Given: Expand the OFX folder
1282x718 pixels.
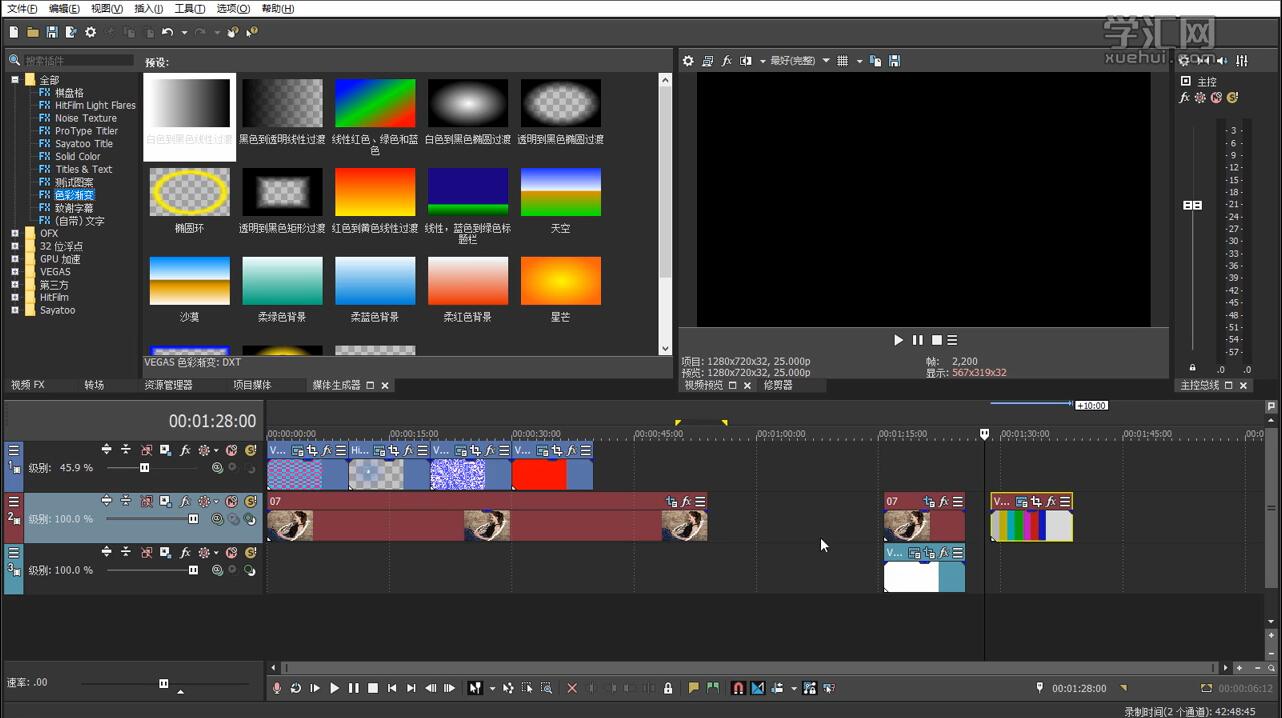Looking at the screenshot, I should click(15, 233).
